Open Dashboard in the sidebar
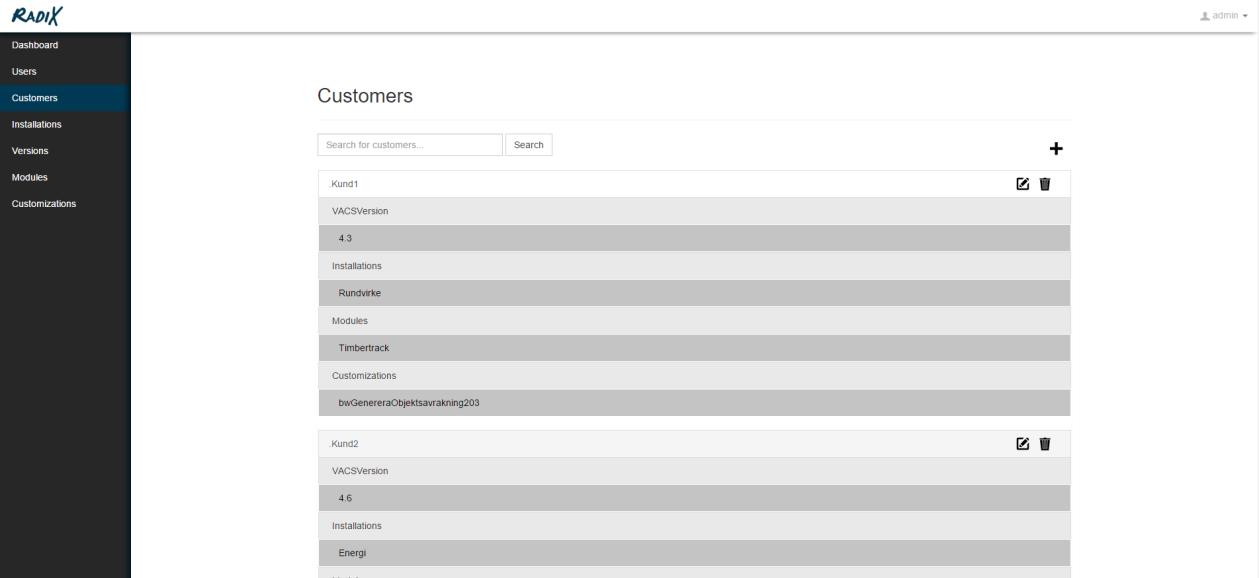This screenshot has width=1259, height=578. tap(65, 45)
